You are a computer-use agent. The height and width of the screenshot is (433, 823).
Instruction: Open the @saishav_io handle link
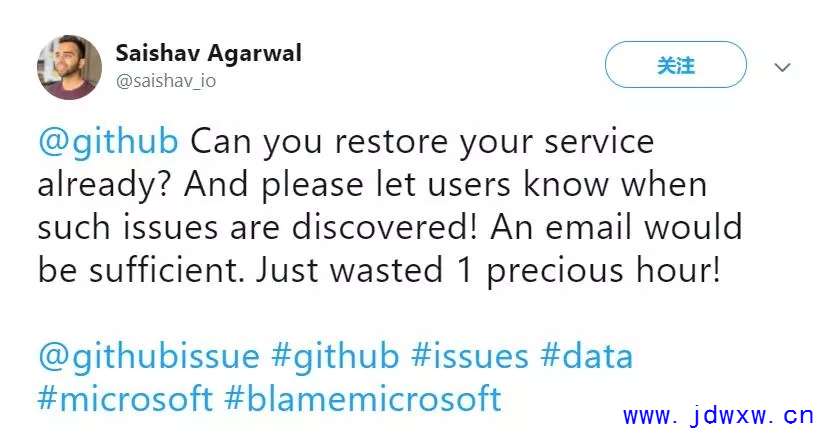(x=165, y=81)
